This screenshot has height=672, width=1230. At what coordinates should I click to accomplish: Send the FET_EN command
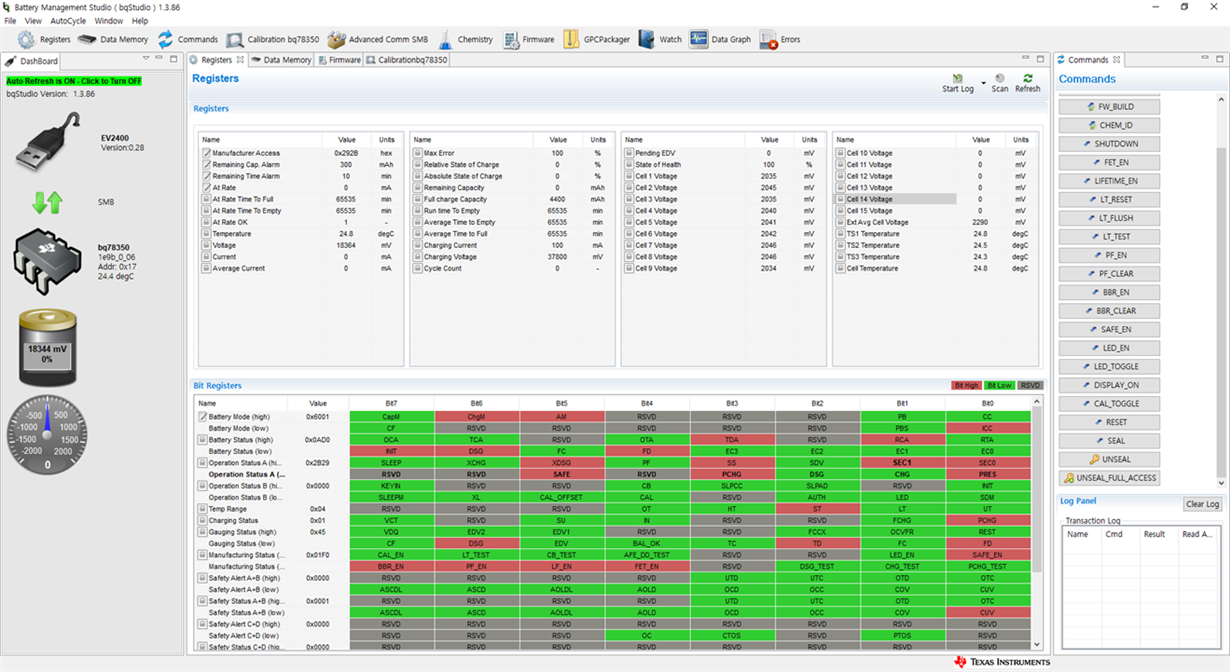click(1109, 162)
